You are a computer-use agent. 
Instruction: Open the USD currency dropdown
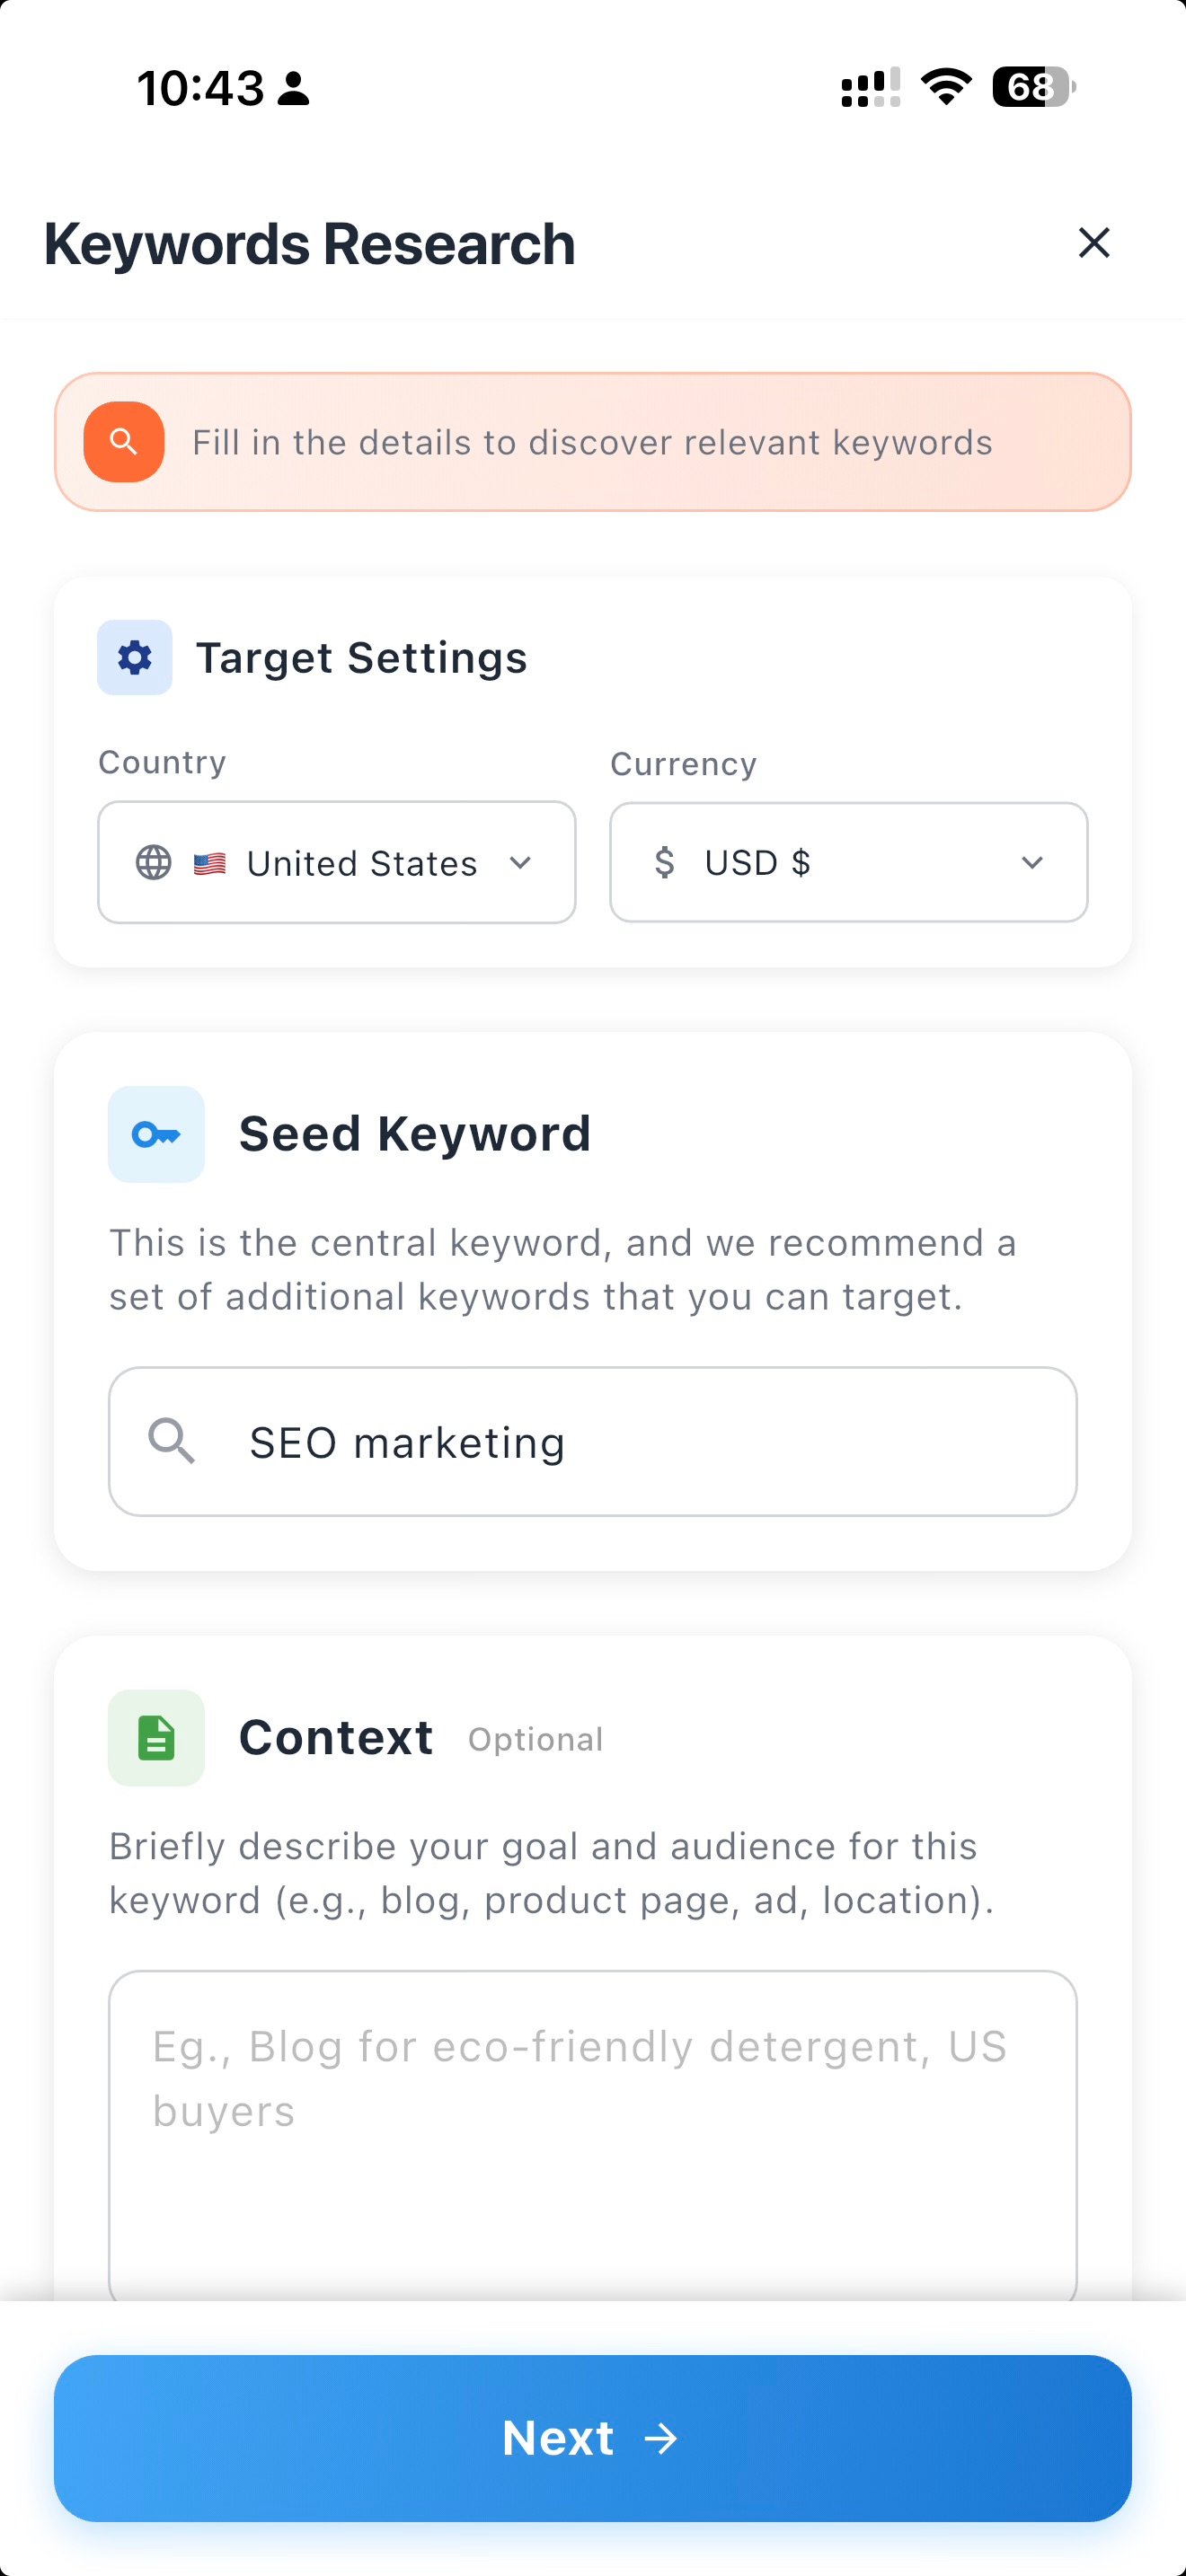pos(847,862)
